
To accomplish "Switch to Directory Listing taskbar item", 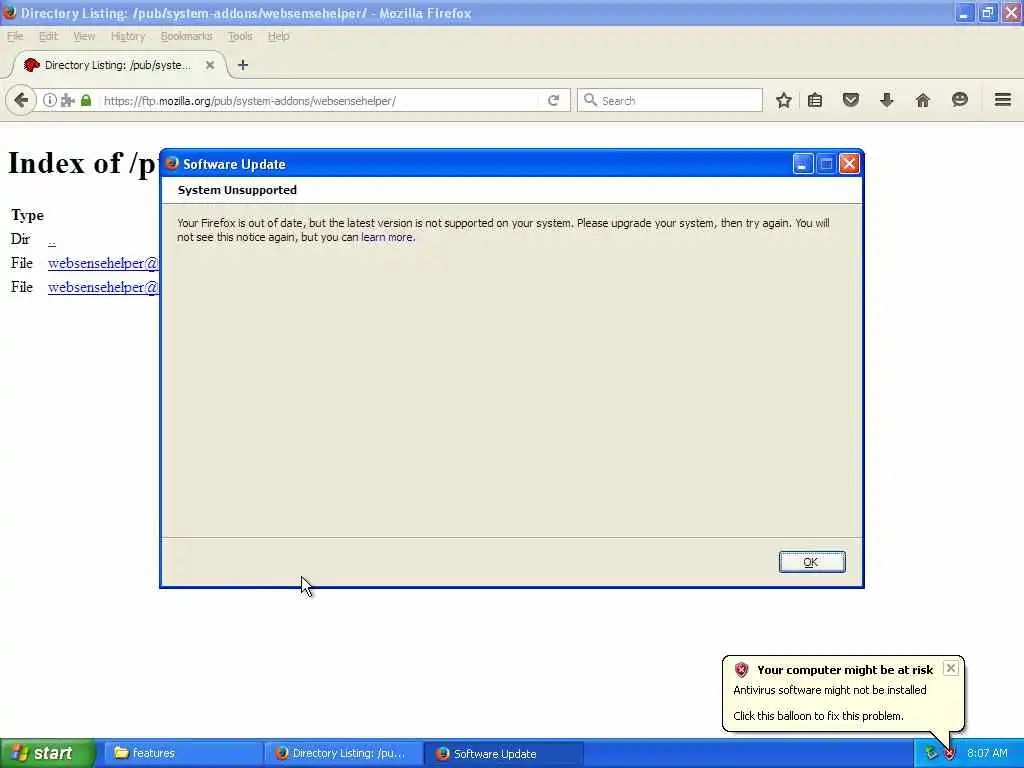I will point(342,753).
